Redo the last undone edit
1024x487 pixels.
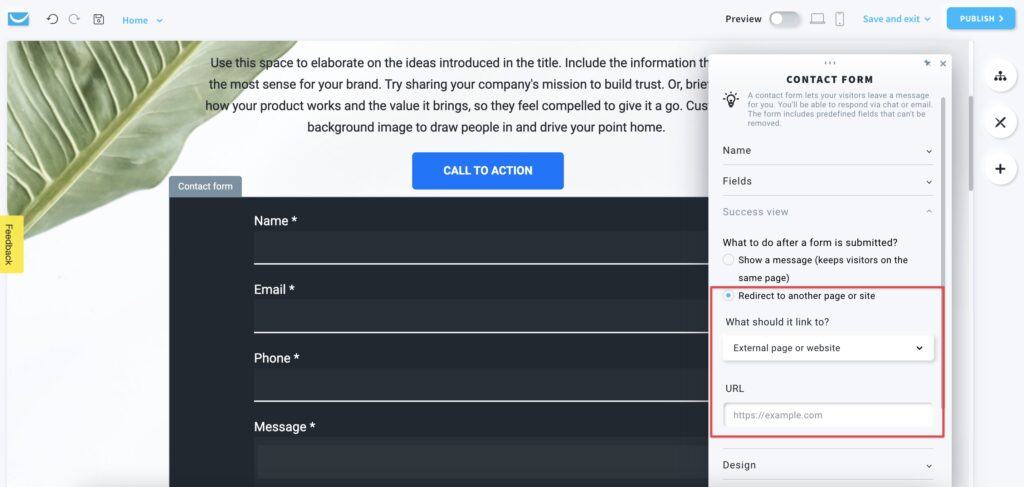point(74,19)
